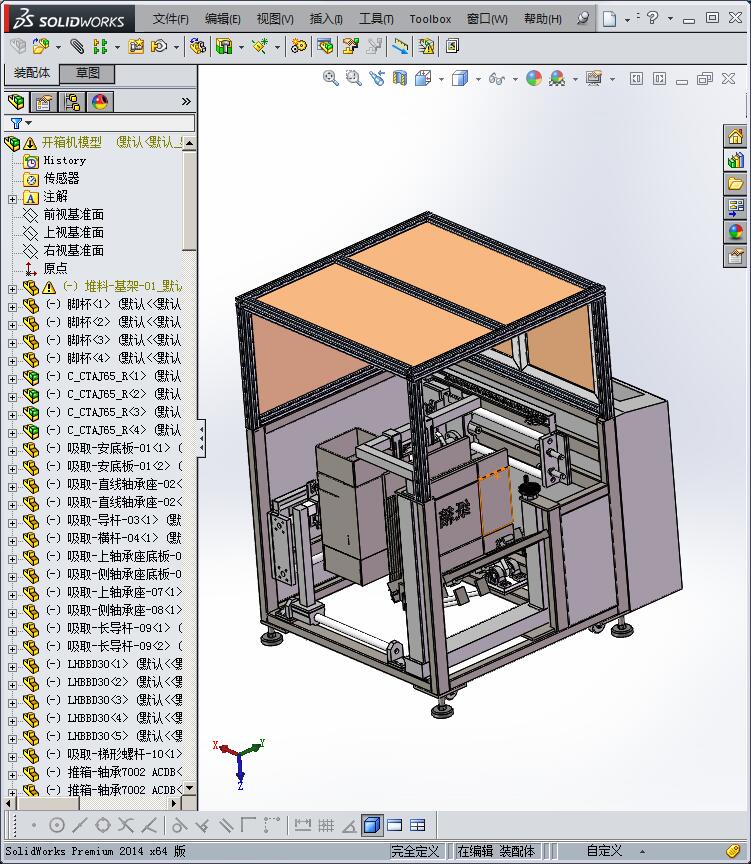Screen dimensions: 751x864
Task: Open the View Settings dropdown arrow
Action: [x=612, y=79]
